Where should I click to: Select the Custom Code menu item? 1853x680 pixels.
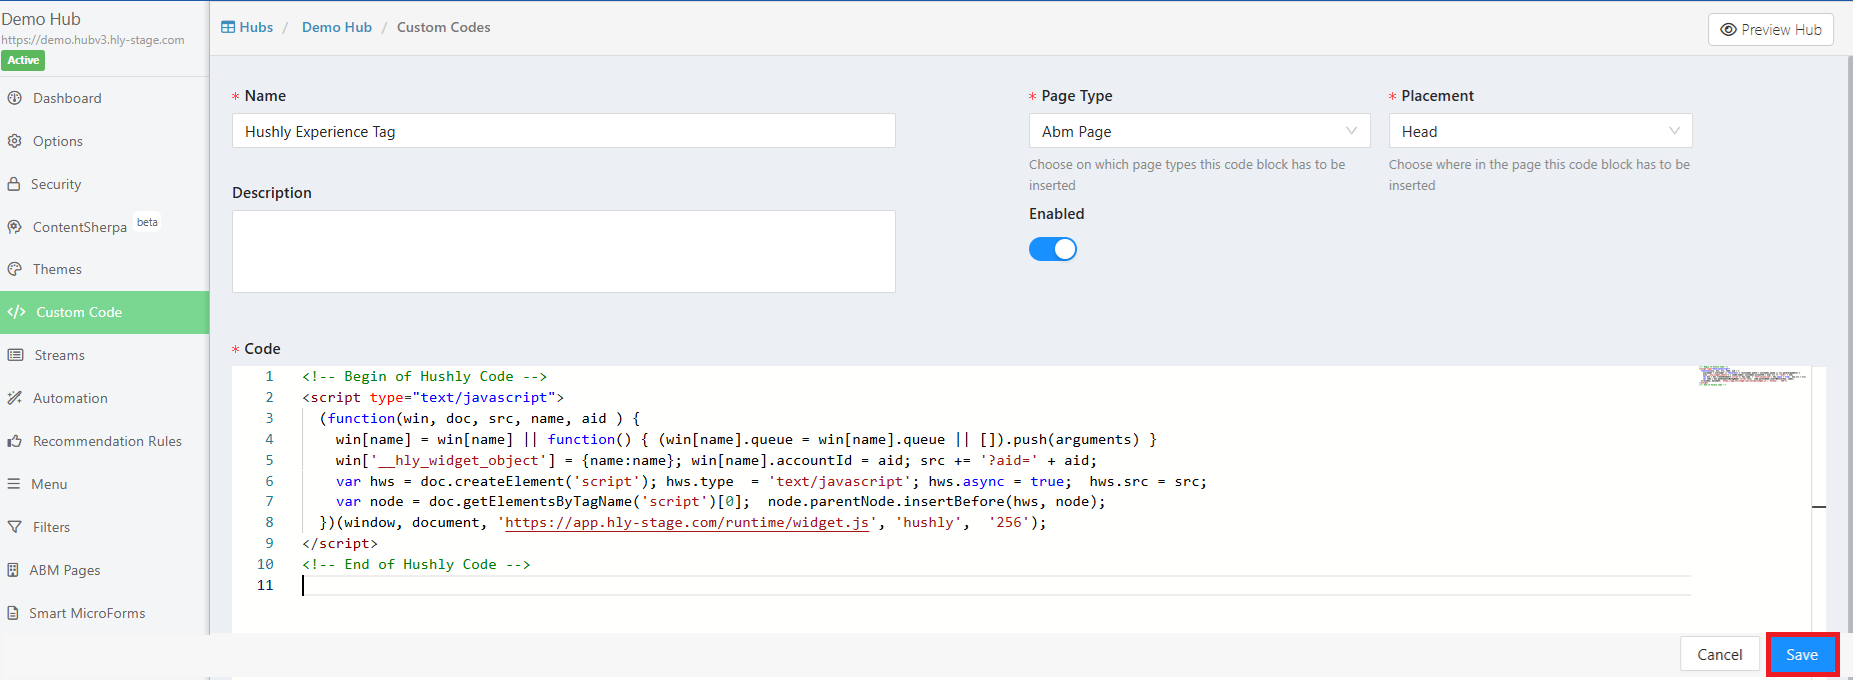[x=105, y=312]
